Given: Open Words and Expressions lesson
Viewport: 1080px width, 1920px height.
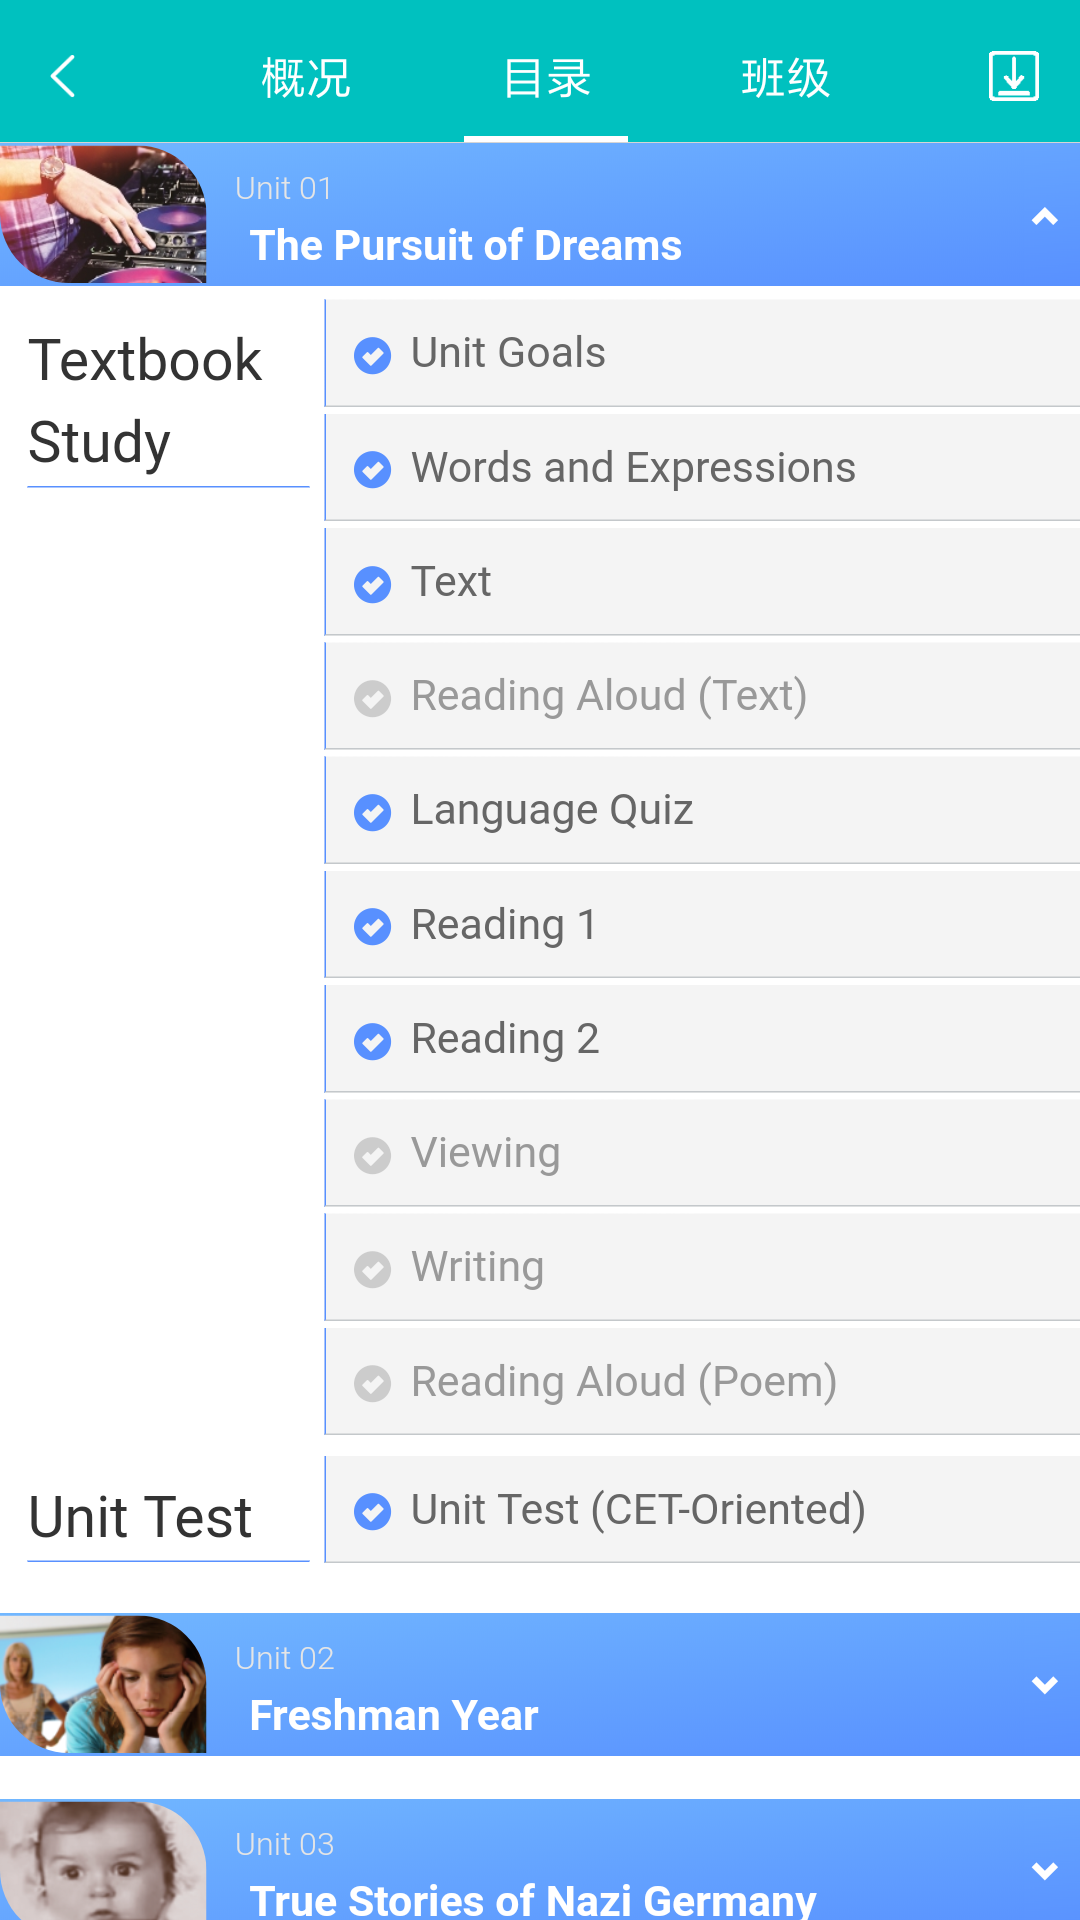Looking at the screenshot, I should [x=633, y=468].
